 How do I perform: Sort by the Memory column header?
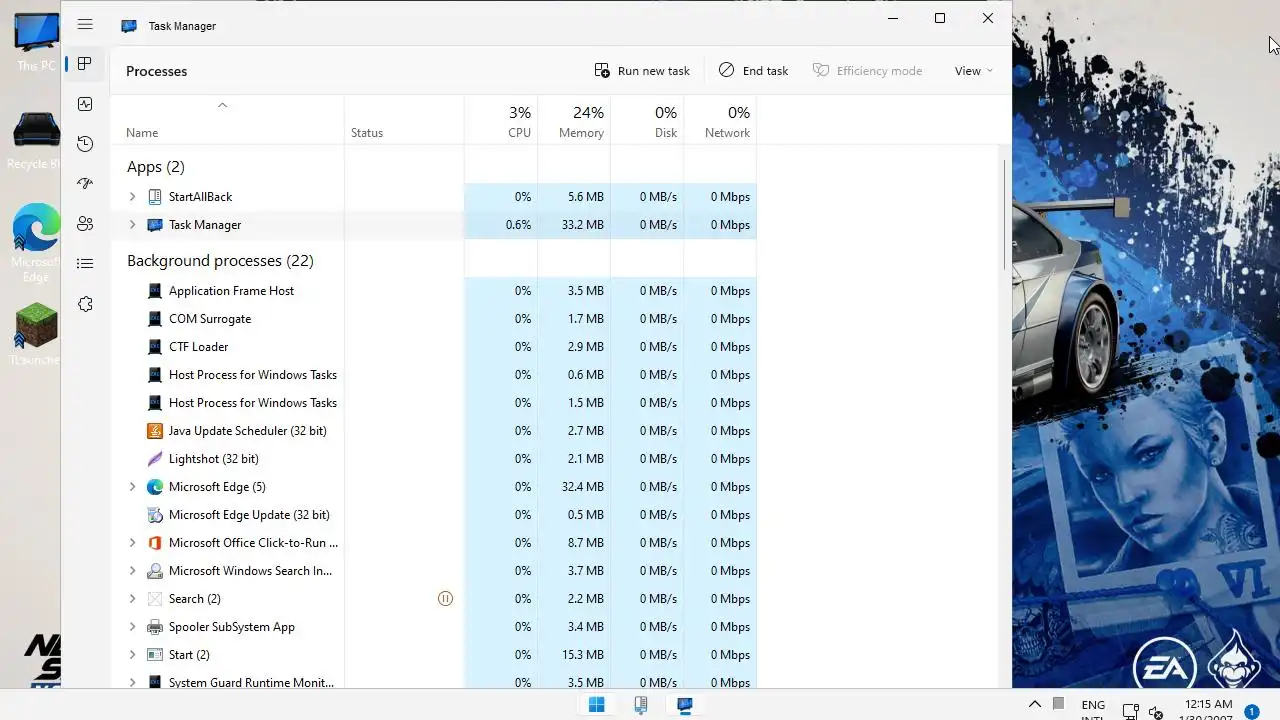click(574, 120)
